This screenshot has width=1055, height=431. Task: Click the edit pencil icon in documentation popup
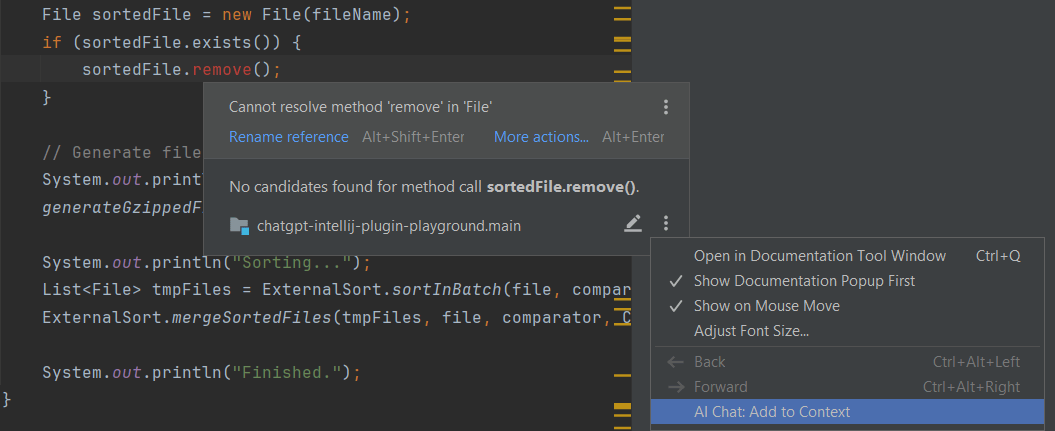pos(632,224)
